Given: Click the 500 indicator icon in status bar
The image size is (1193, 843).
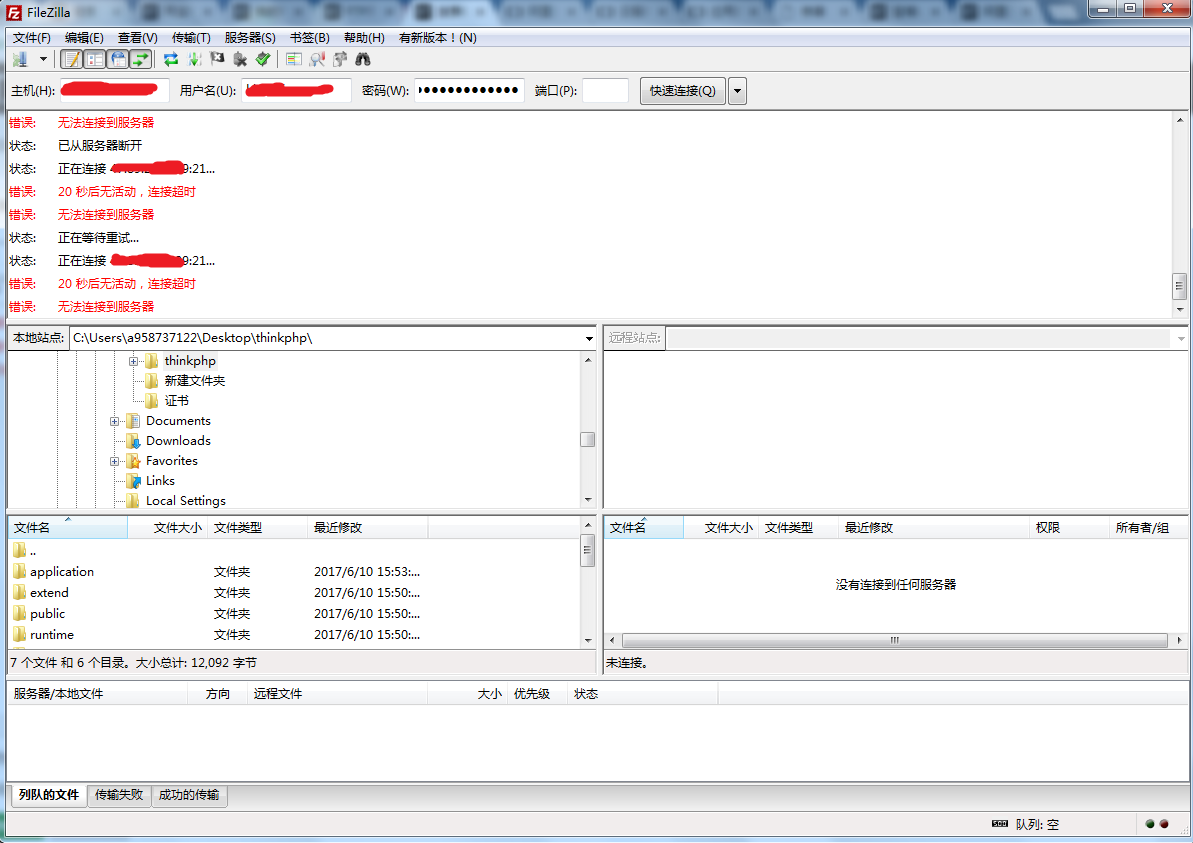Looking at the screenshot, I should [1000, 823].
